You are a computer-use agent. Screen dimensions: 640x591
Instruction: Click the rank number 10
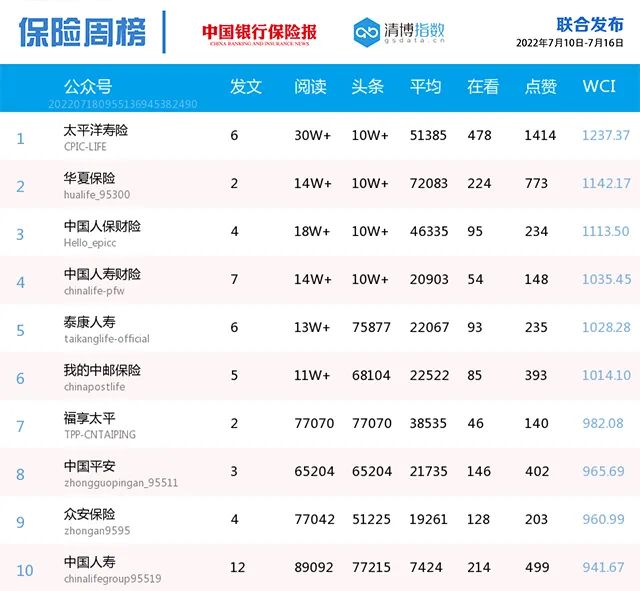point(24,570)
